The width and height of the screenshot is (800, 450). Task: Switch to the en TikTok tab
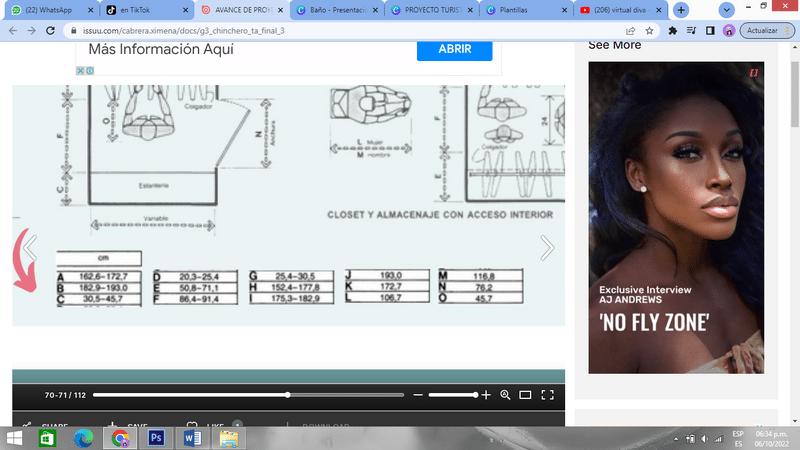(146, 10)
